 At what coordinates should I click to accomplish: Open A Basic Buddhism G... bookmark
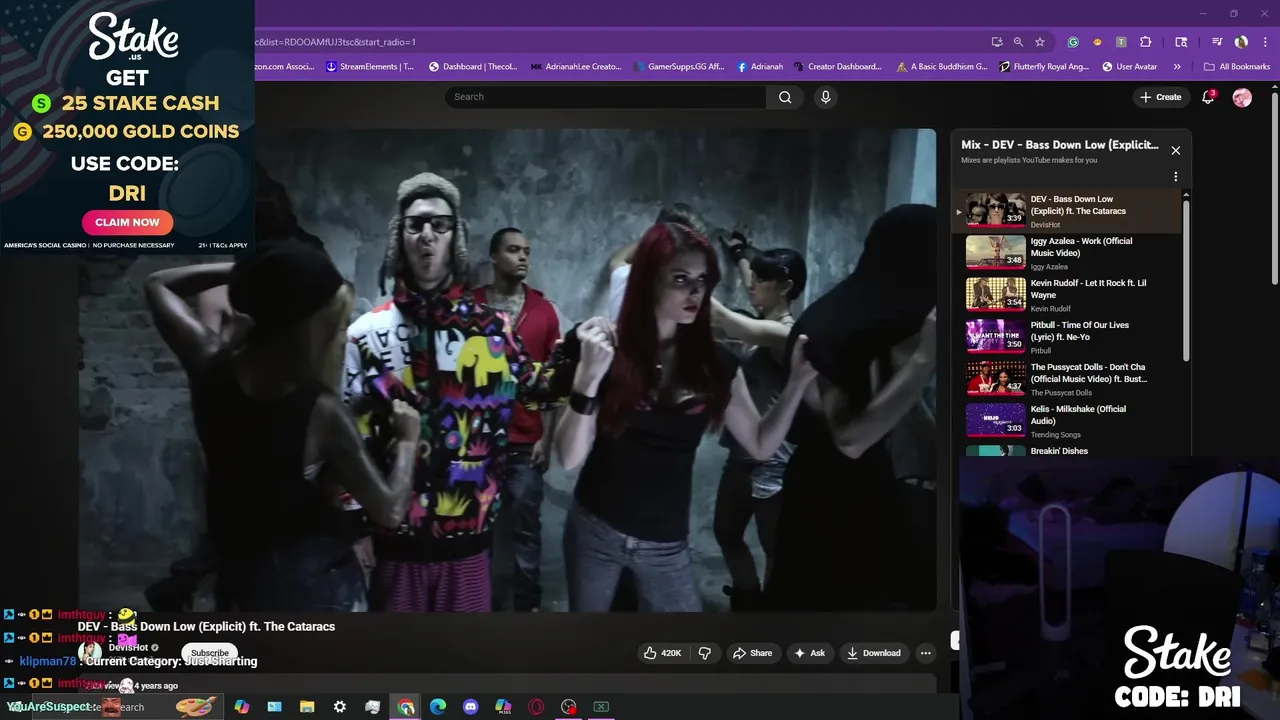click(x=942, y=67)
